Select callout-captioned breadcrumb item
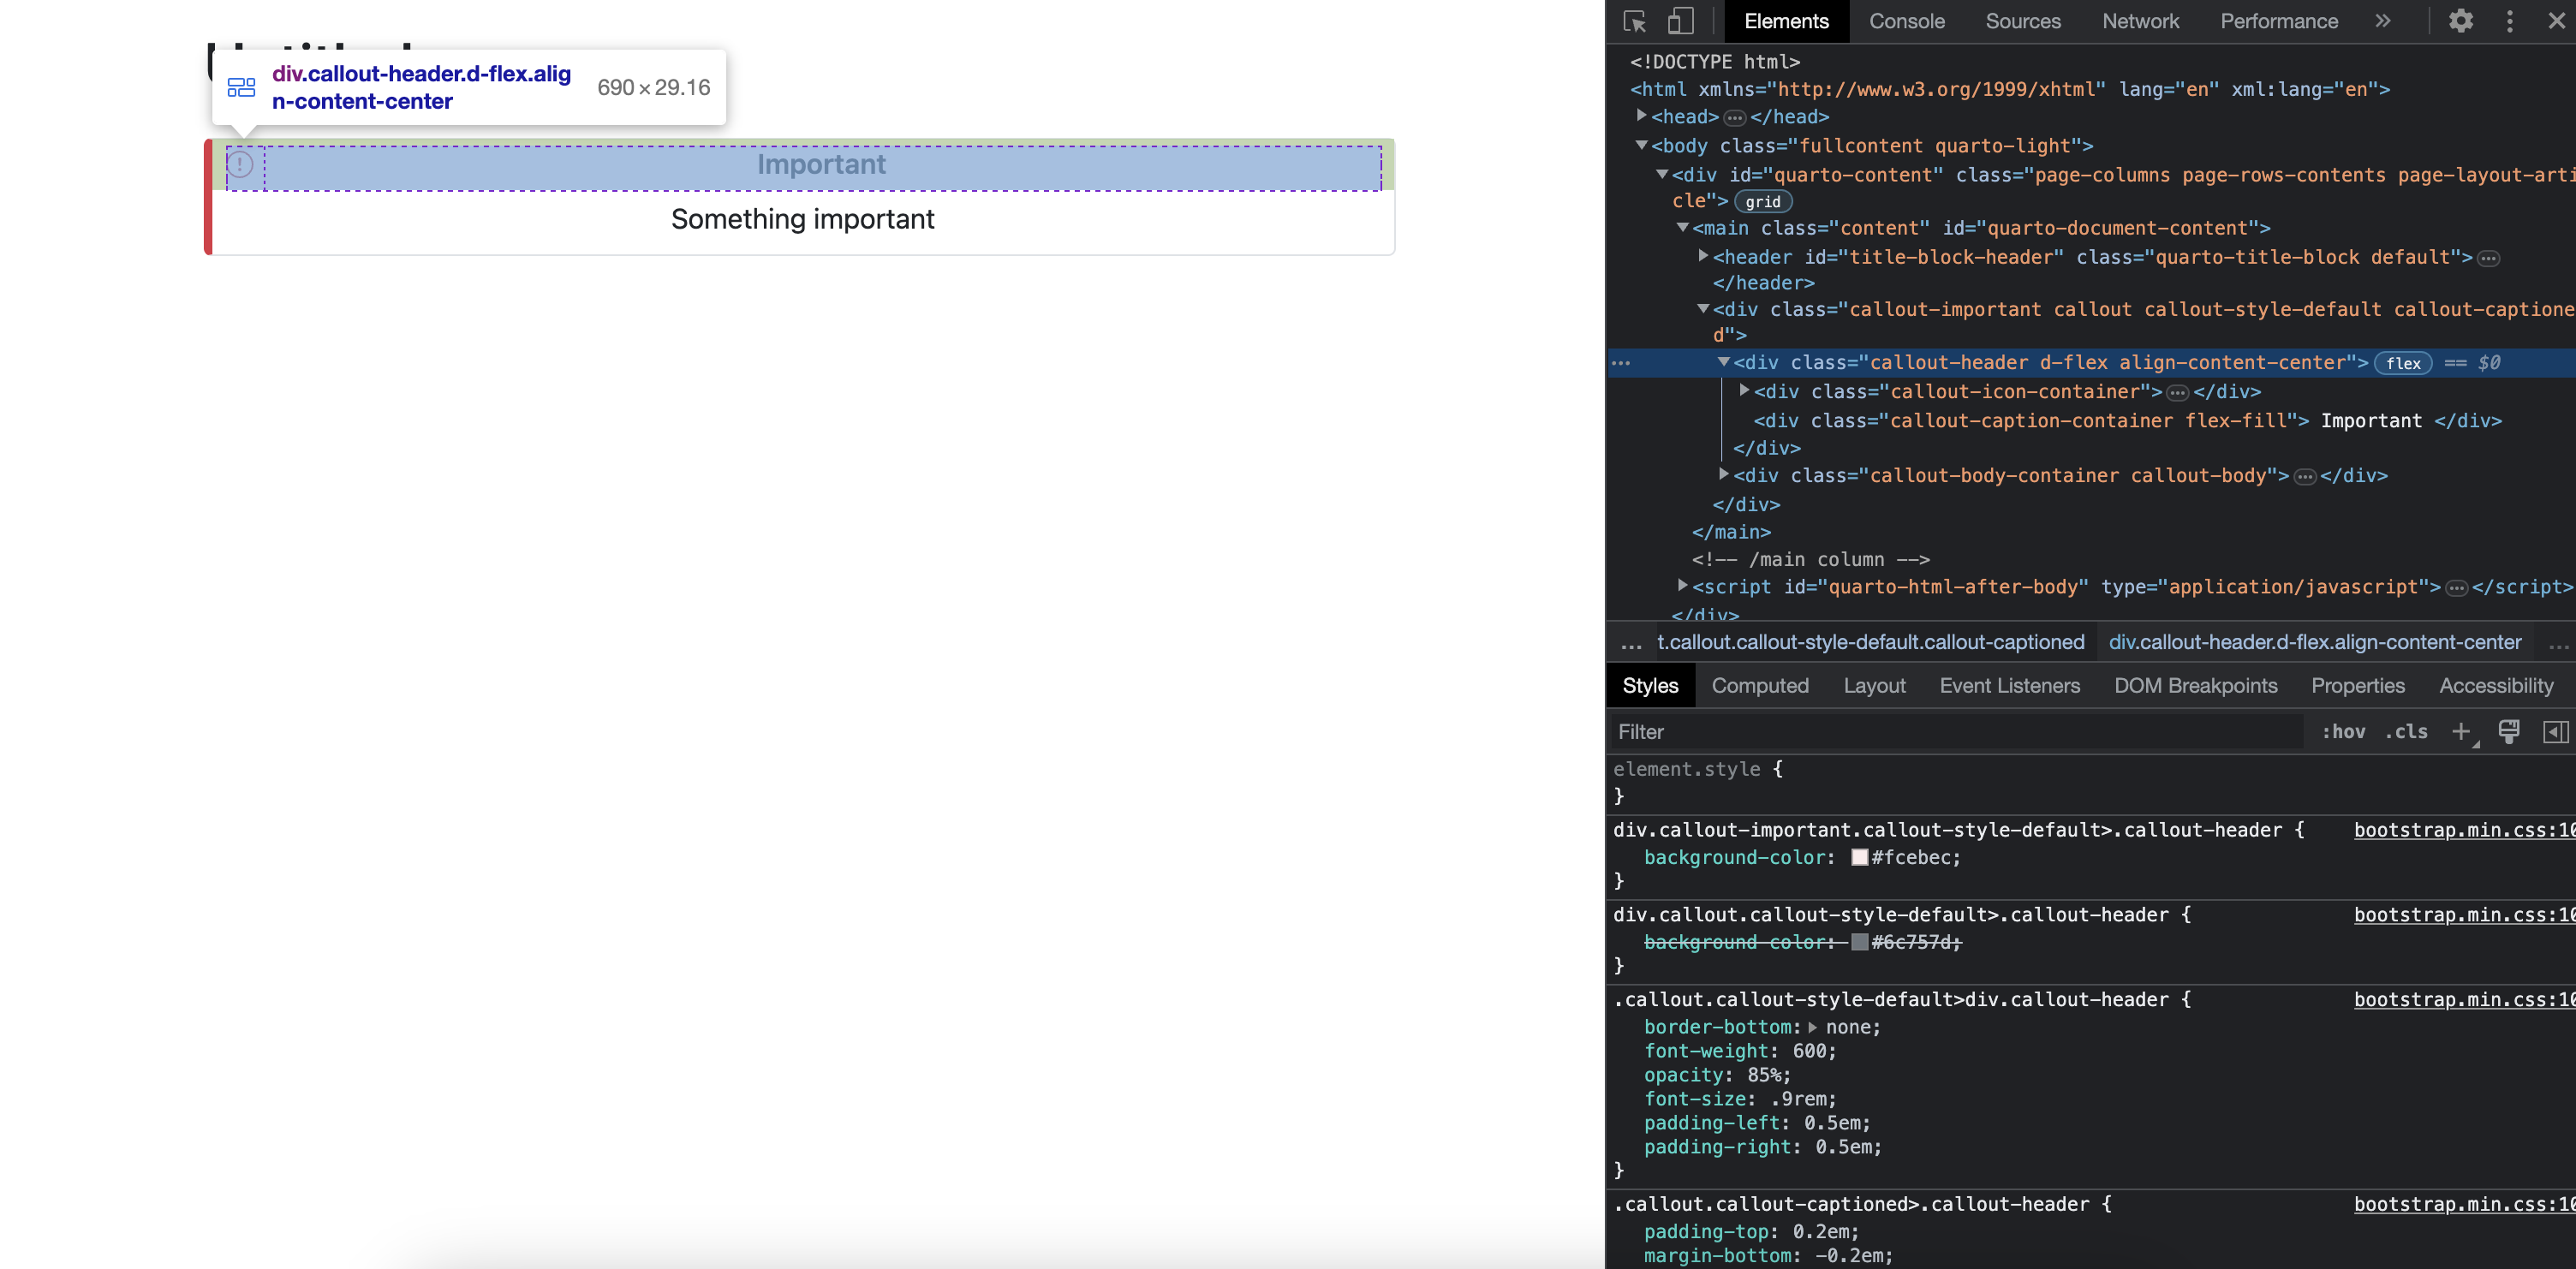 pyautogui.click(x=1870, y=642)
